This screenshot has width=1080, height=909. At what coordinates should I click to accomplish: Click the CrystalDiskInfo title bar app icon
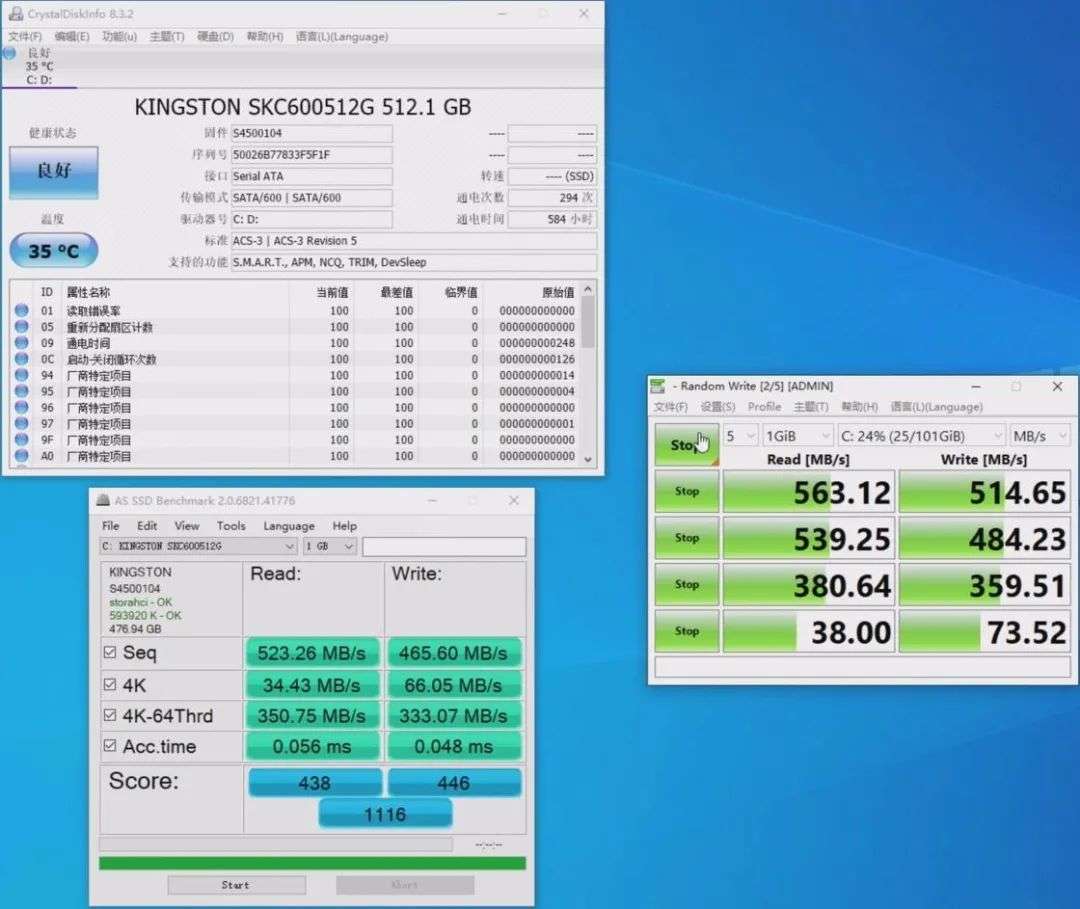[x=15, y=14]
